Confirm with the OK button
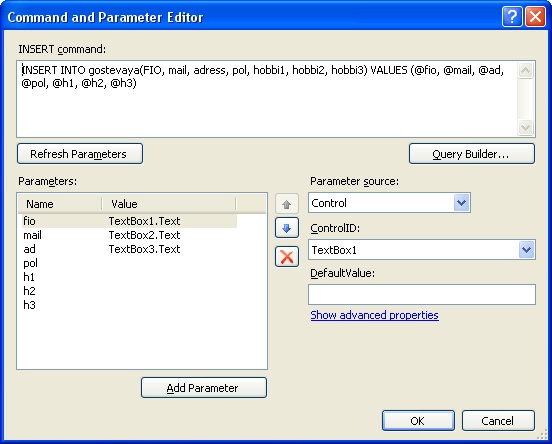The image size is (552, 444). [x=418, y=420]
